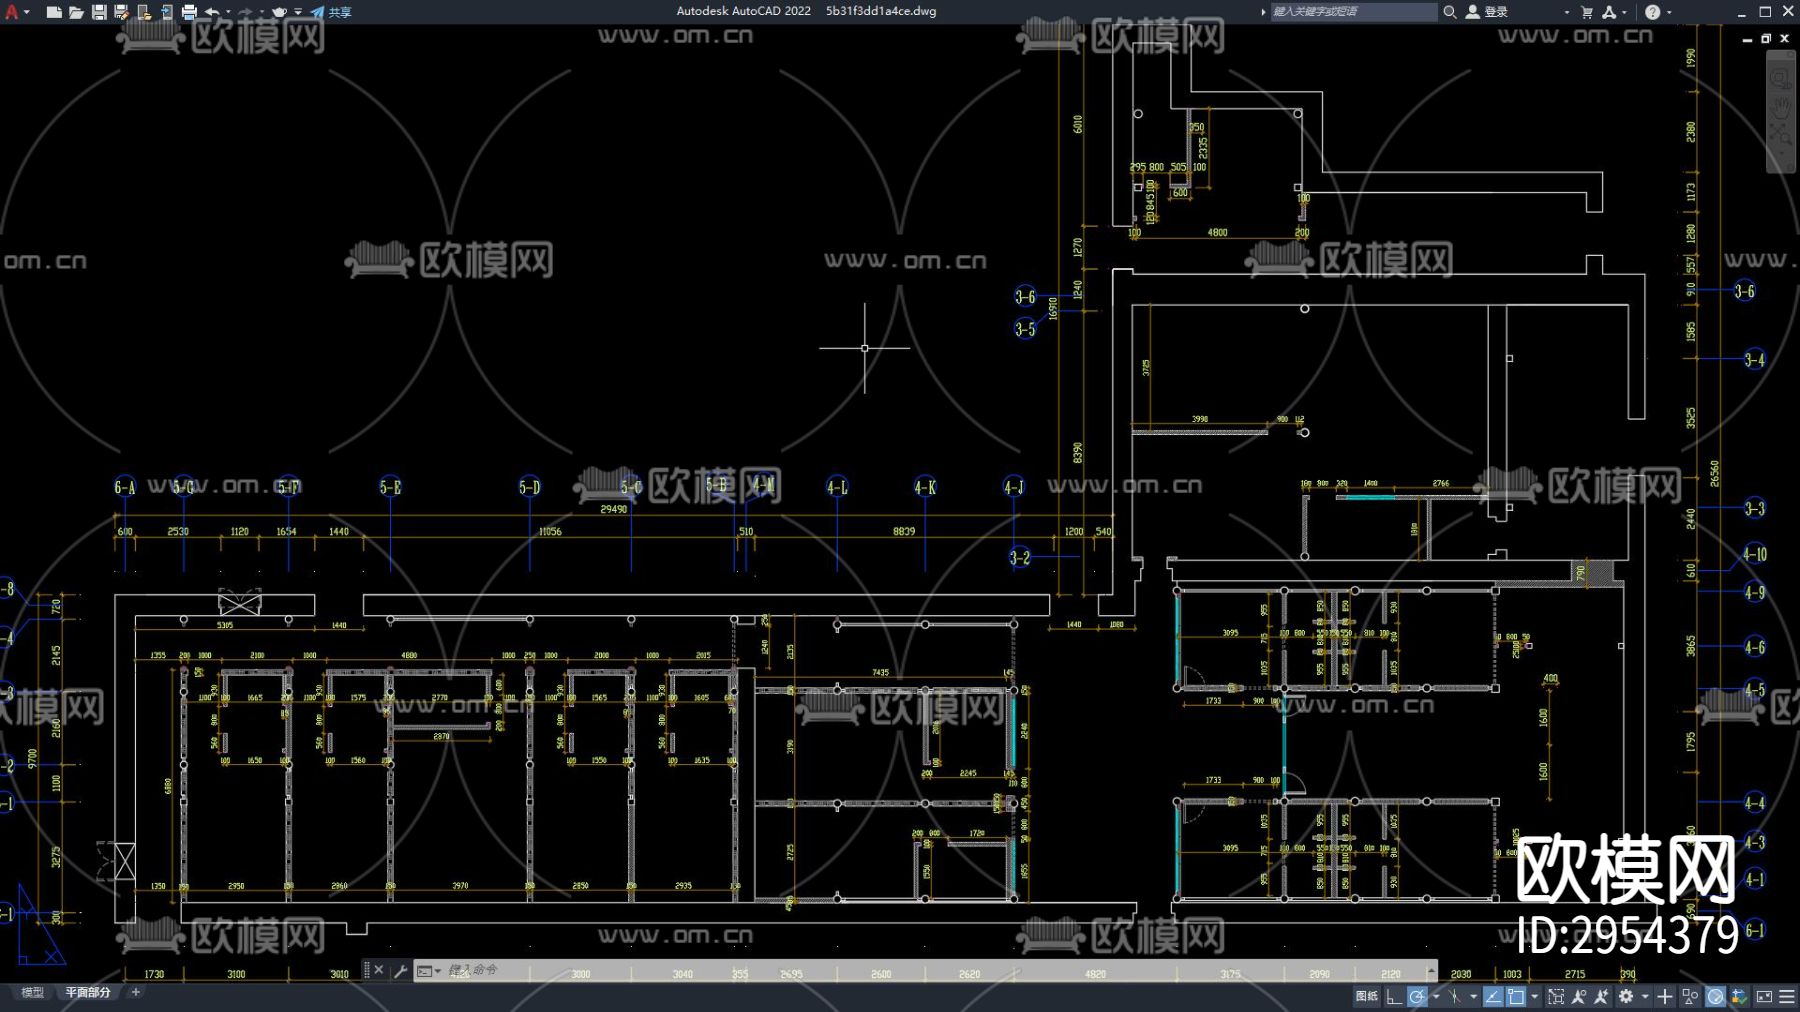
Task: Close the command line with X
Action: pos(379,970)
